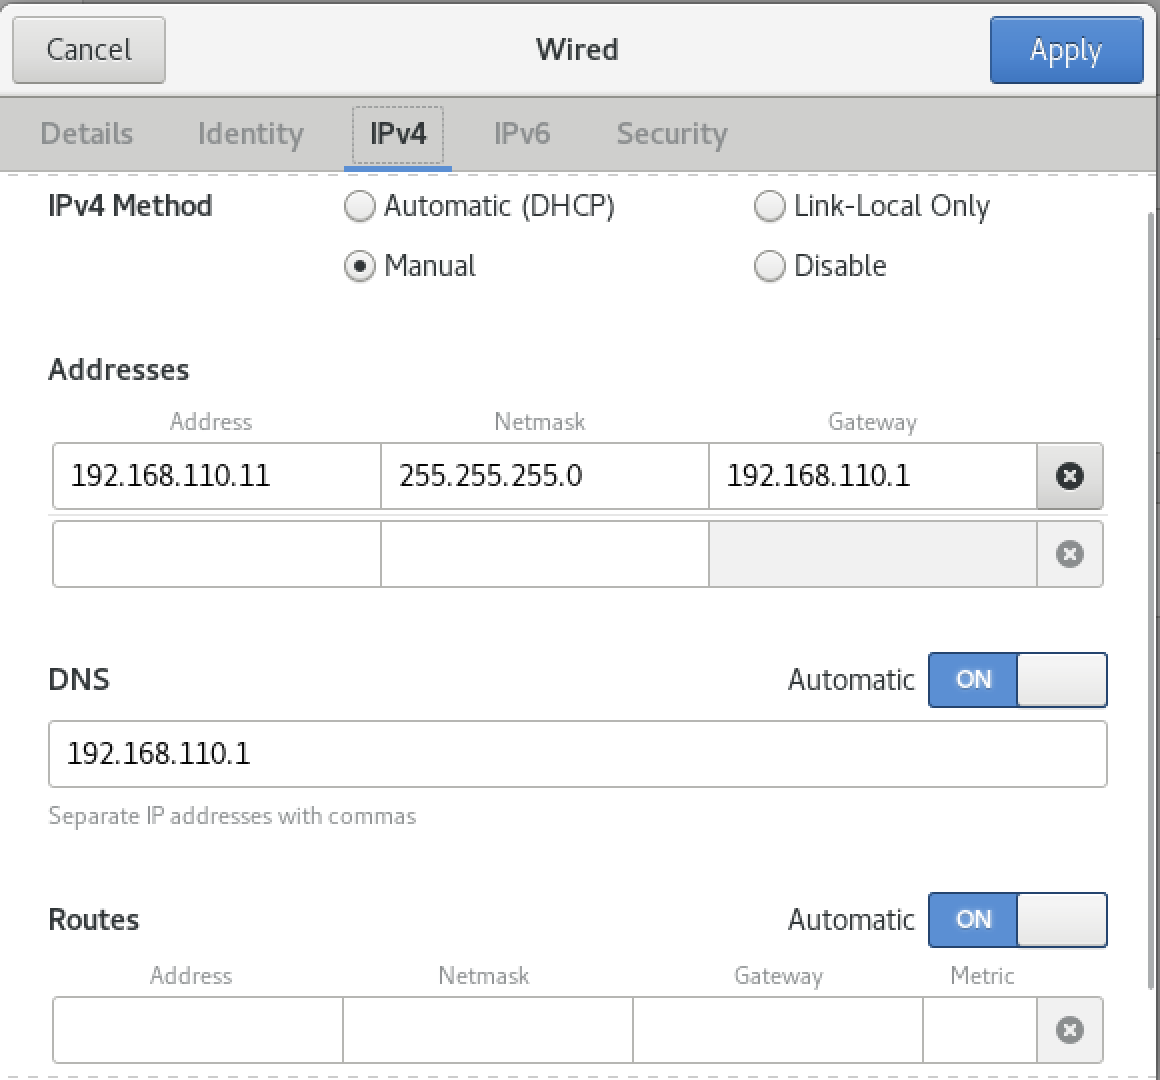Select the IPv4 tab
Screen dimensions: 1160x1080
(x=398, y=134)
